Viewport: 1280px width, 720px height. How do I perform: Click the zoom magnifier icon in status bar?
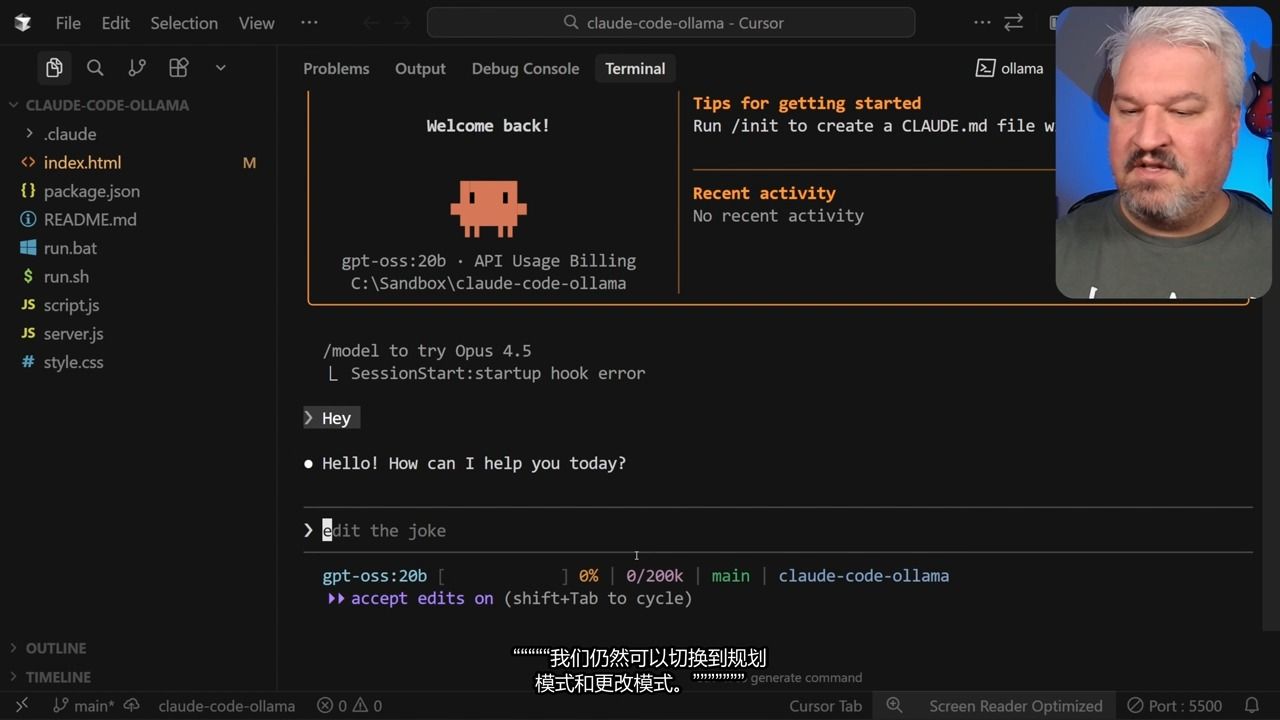tap(894, 706)
